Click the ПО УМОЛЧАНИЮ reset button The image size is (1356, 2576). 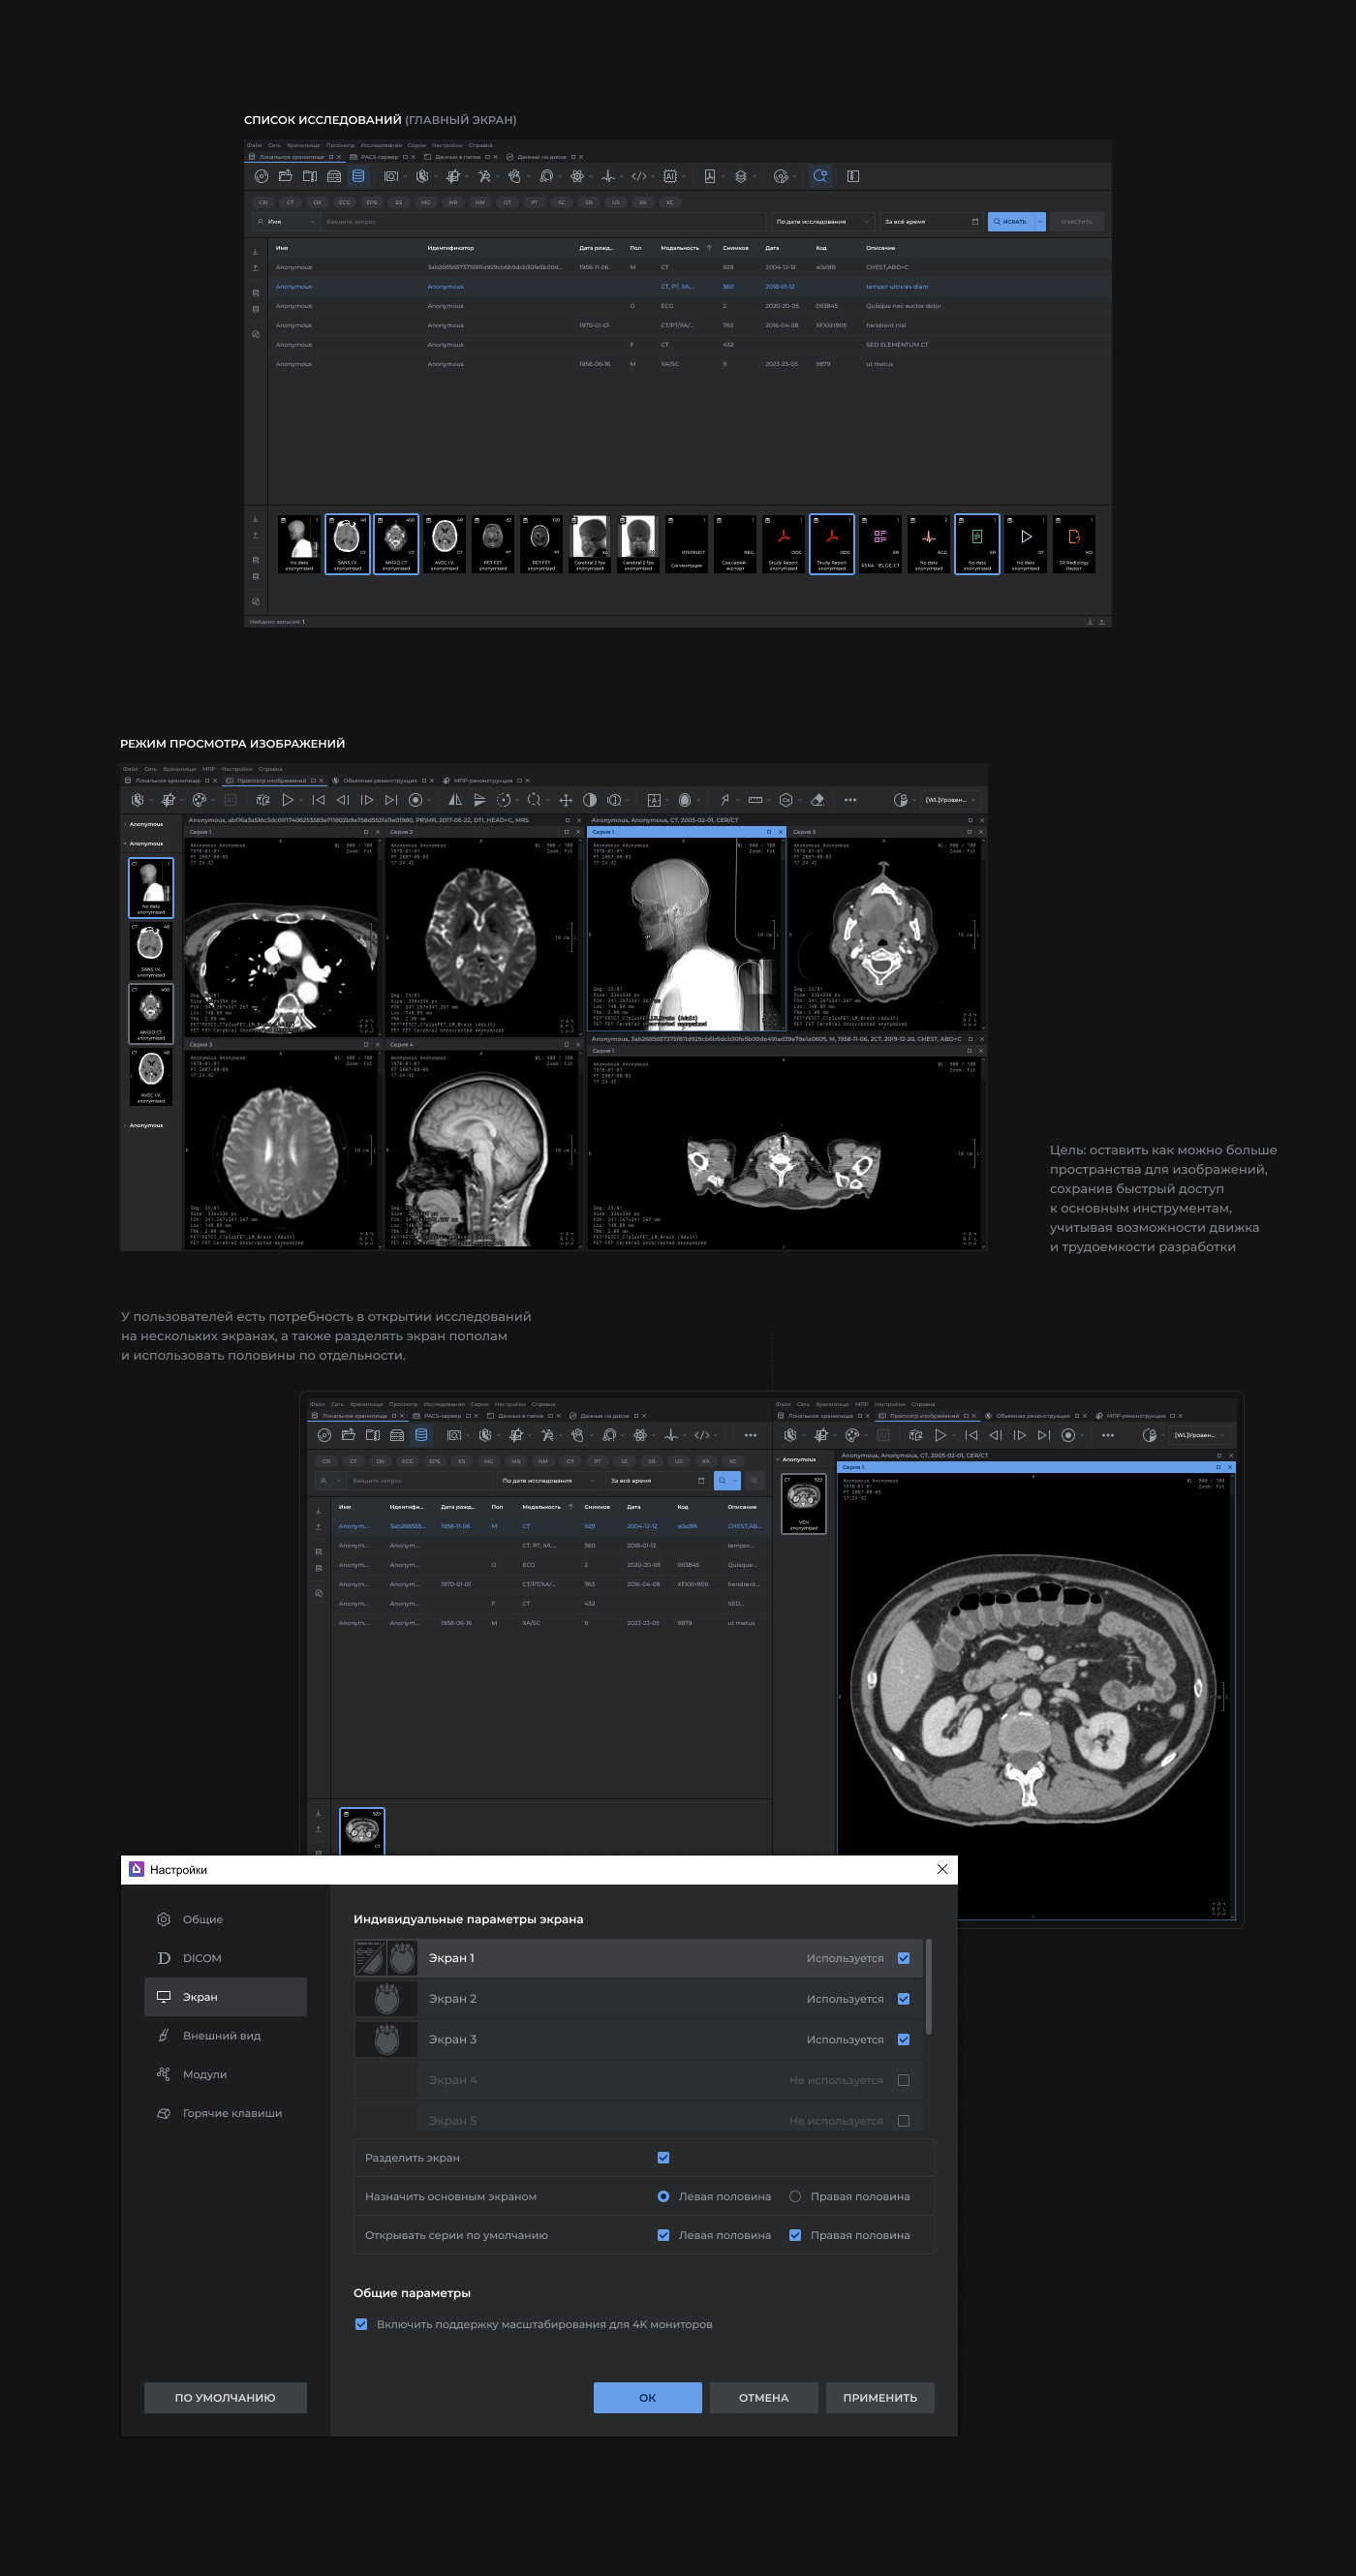click(225, 2397)
